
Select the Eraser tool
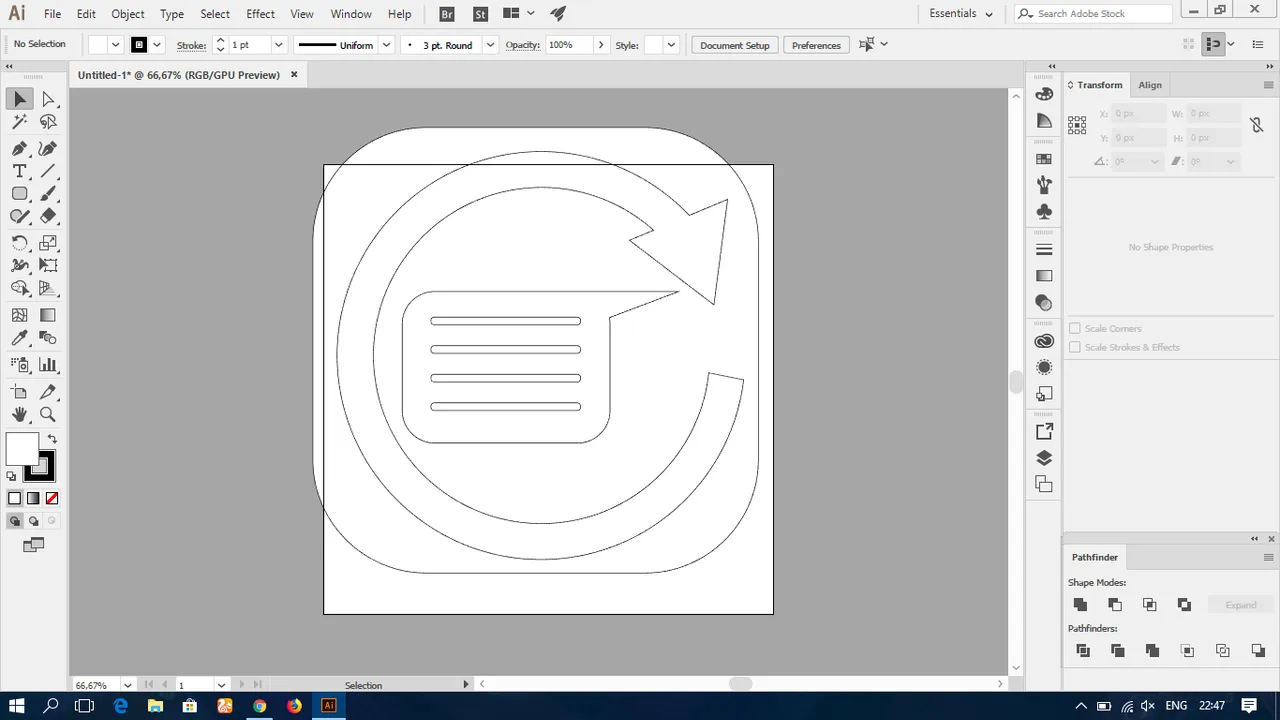click(x=48, y=216)
